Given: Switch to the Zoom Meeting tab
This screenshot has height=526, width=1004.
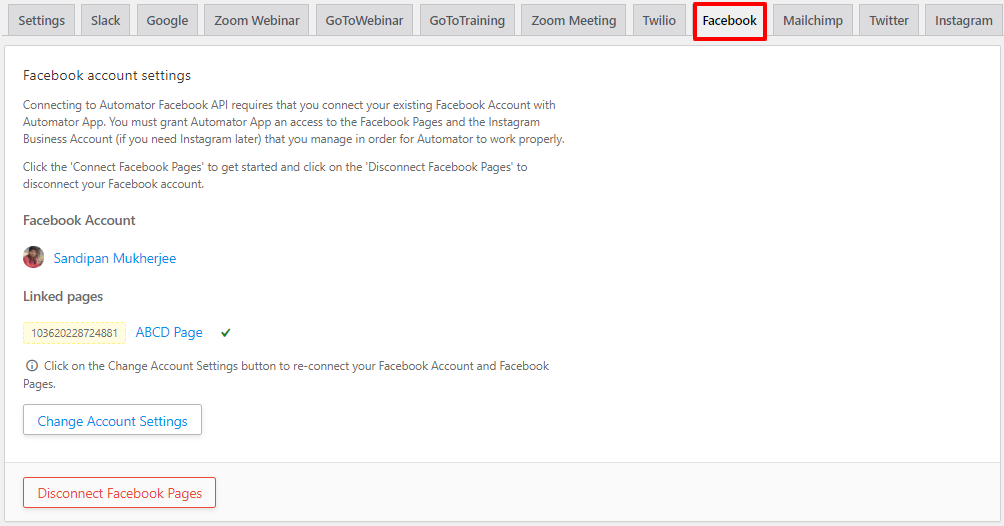Looking at the screenshot, I should tap(574, 21).
